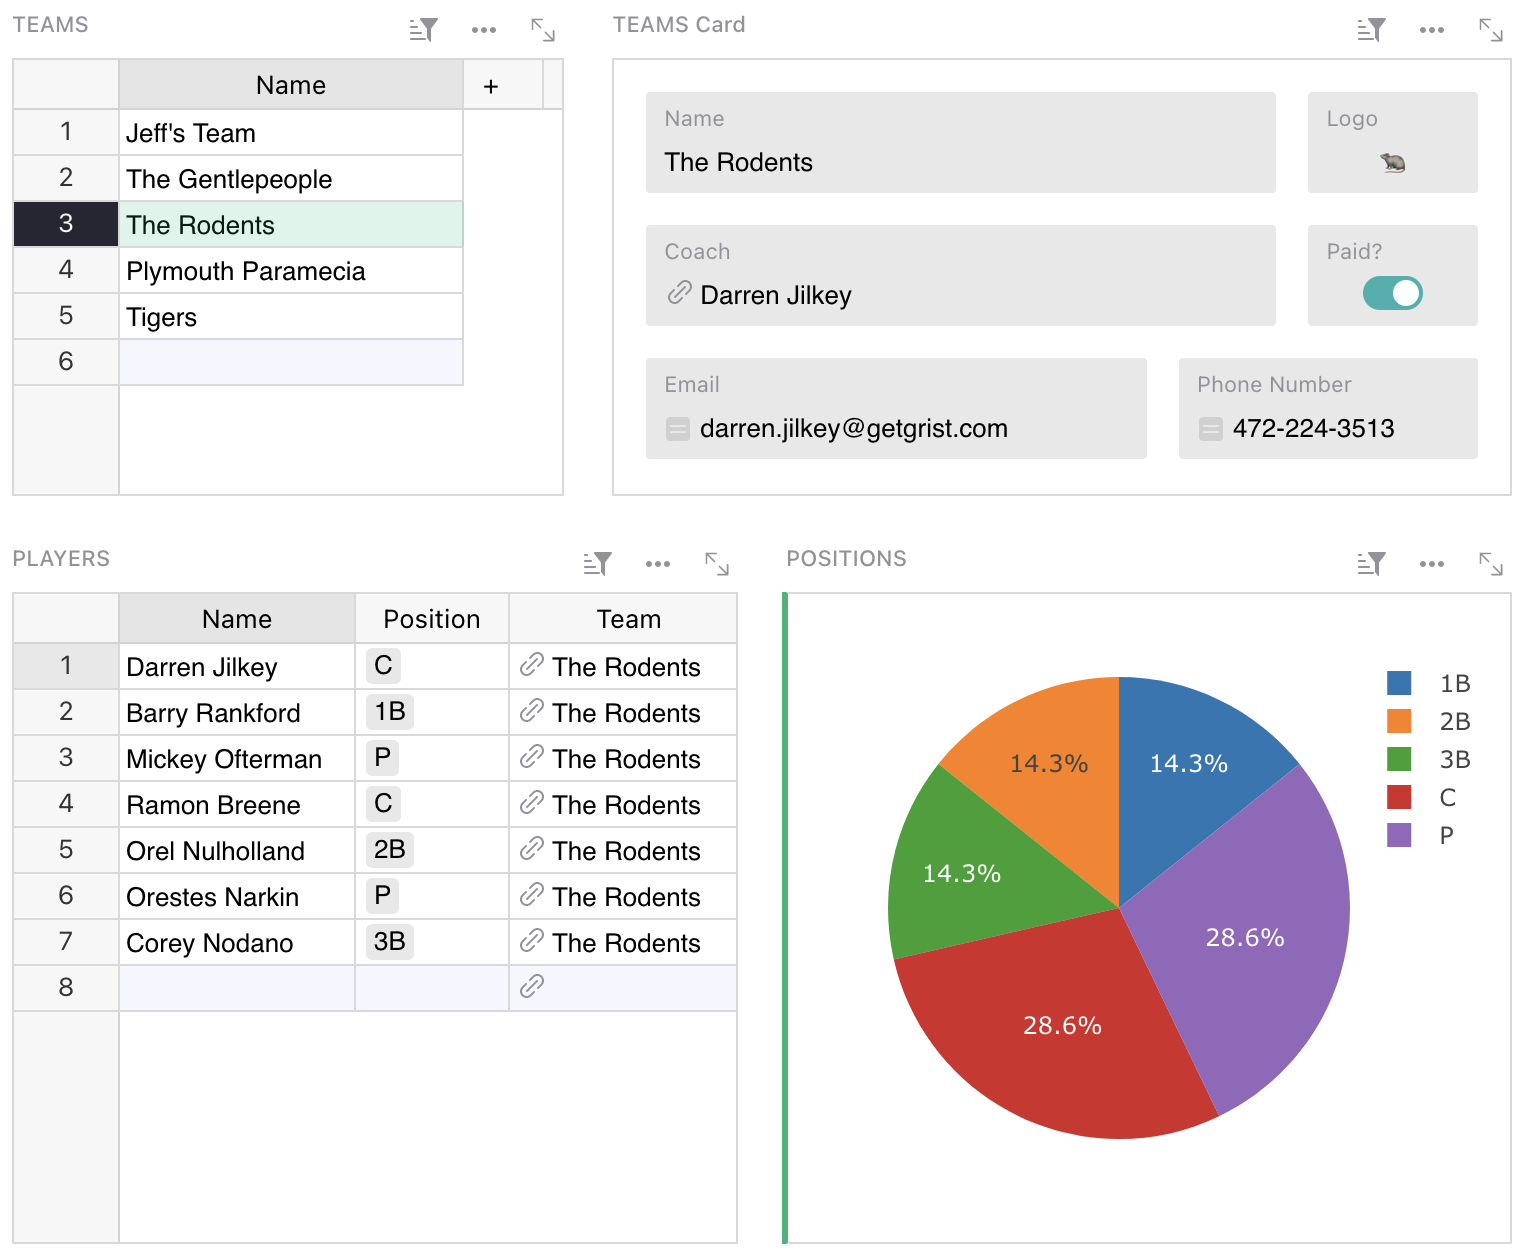Select row 3 header in TEAMS table
This screenshot has height=1258, width=1526.
[65, 224]
